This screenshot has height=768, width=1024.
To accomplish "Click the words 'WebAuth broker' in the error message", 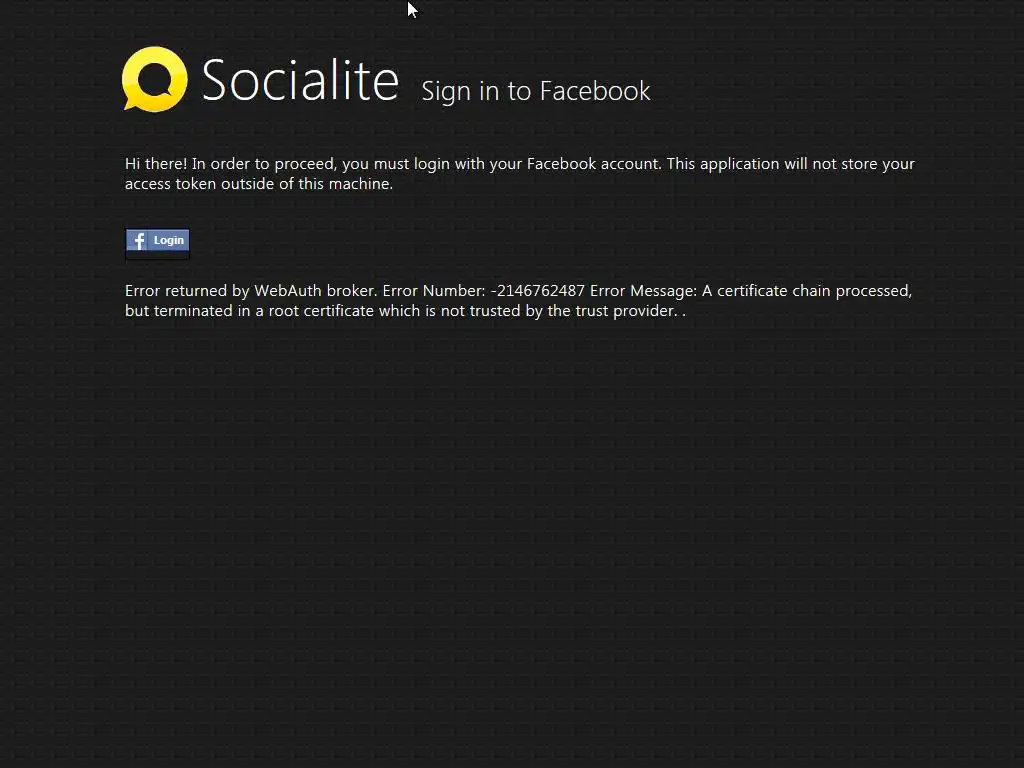I will pos(315,291).
